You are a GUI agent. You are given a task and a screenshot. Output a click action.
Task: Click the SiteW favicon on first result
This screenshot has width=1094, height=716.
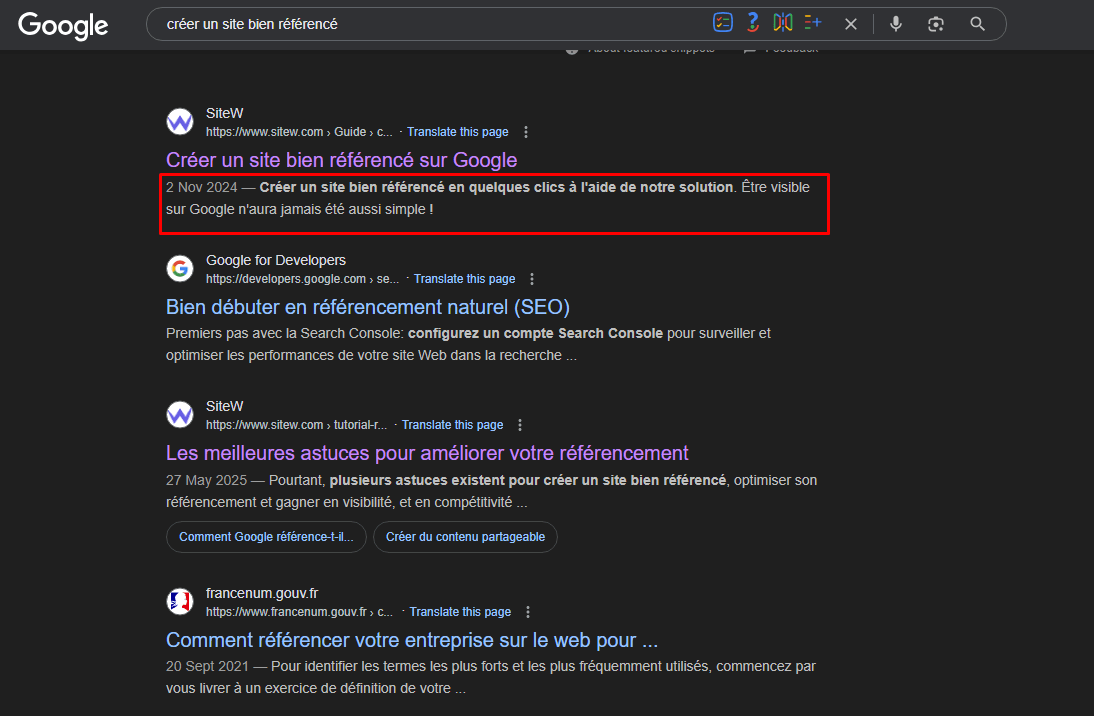click(180, 121)
